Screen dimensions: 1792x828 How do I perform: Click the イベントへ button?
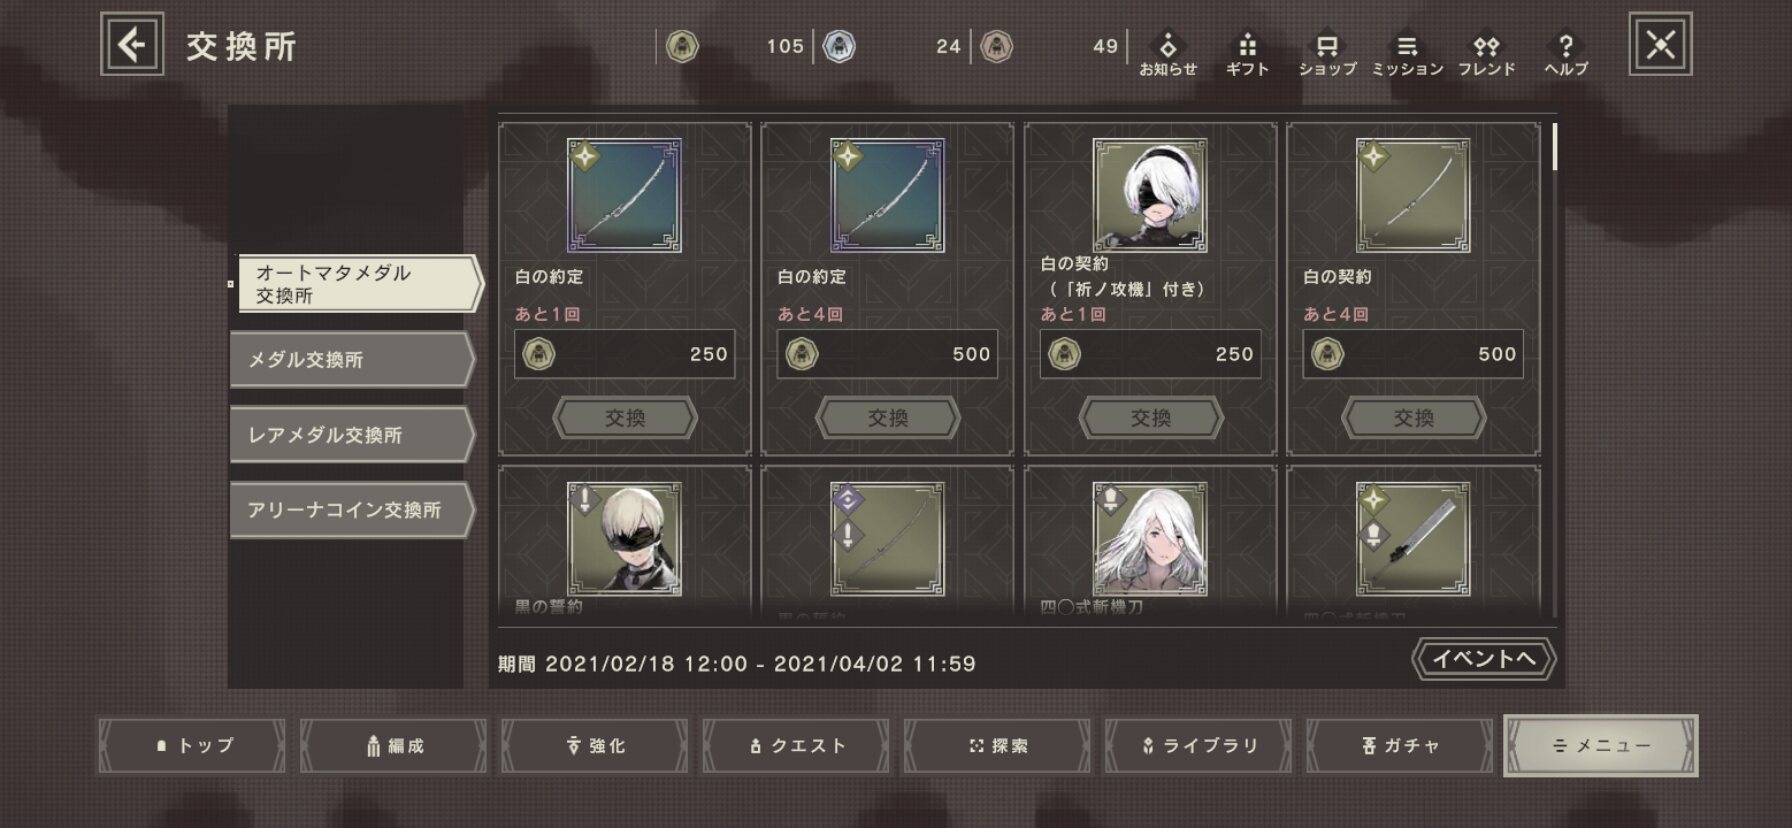click(x=1484, y=658)
